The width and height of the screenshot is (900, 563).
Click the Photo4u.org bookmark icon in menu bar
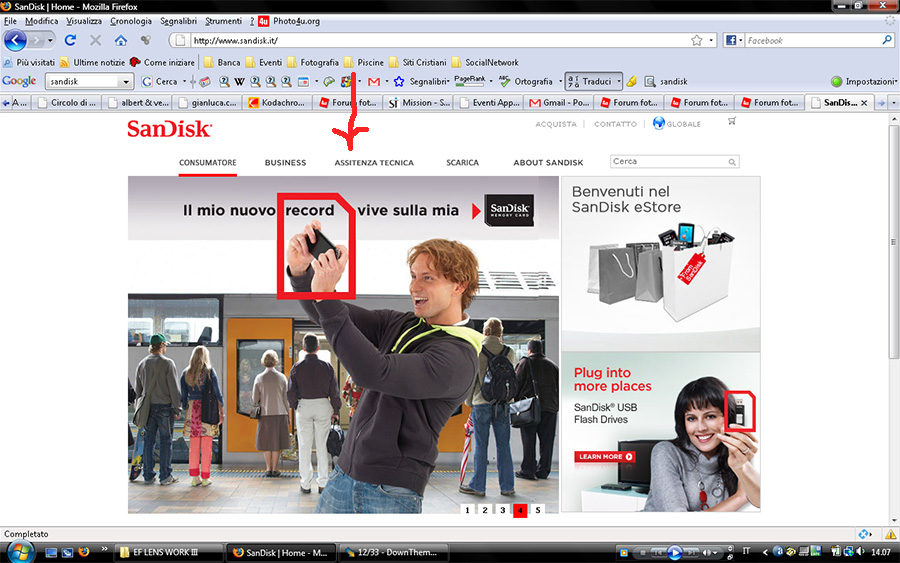[x=263, y=21]
